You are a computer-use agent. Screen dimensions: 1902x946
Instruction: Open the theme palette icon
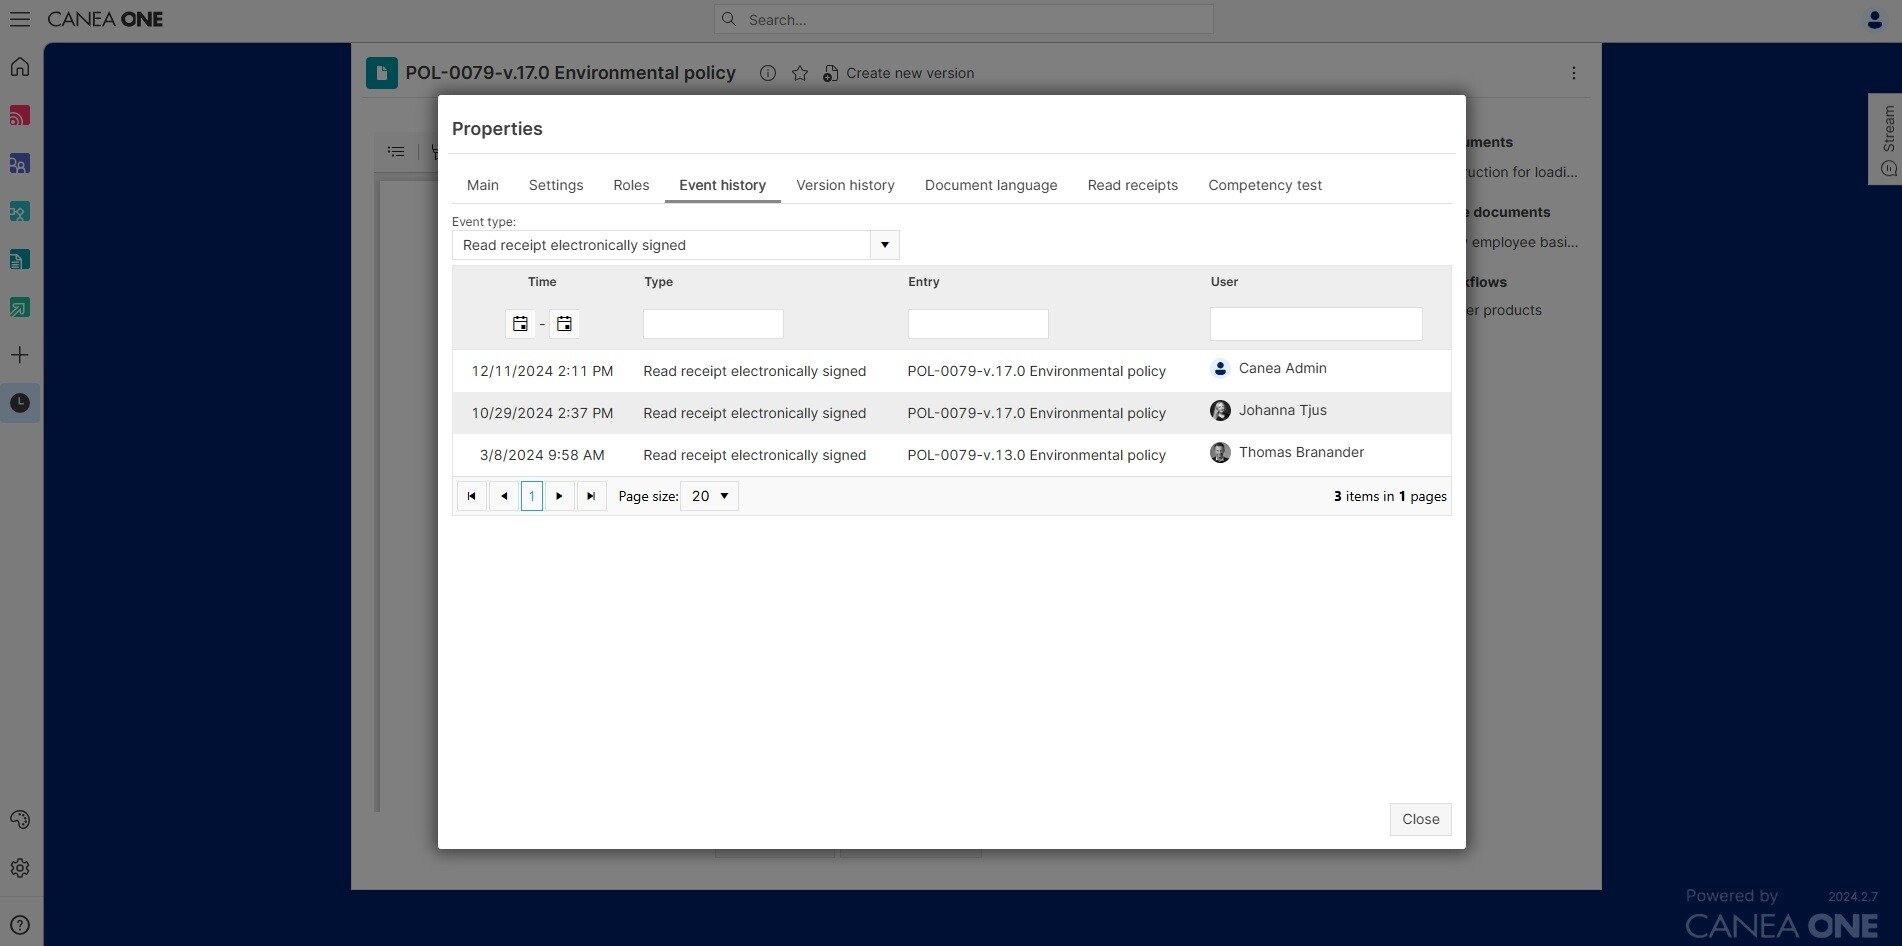[20, 820]
